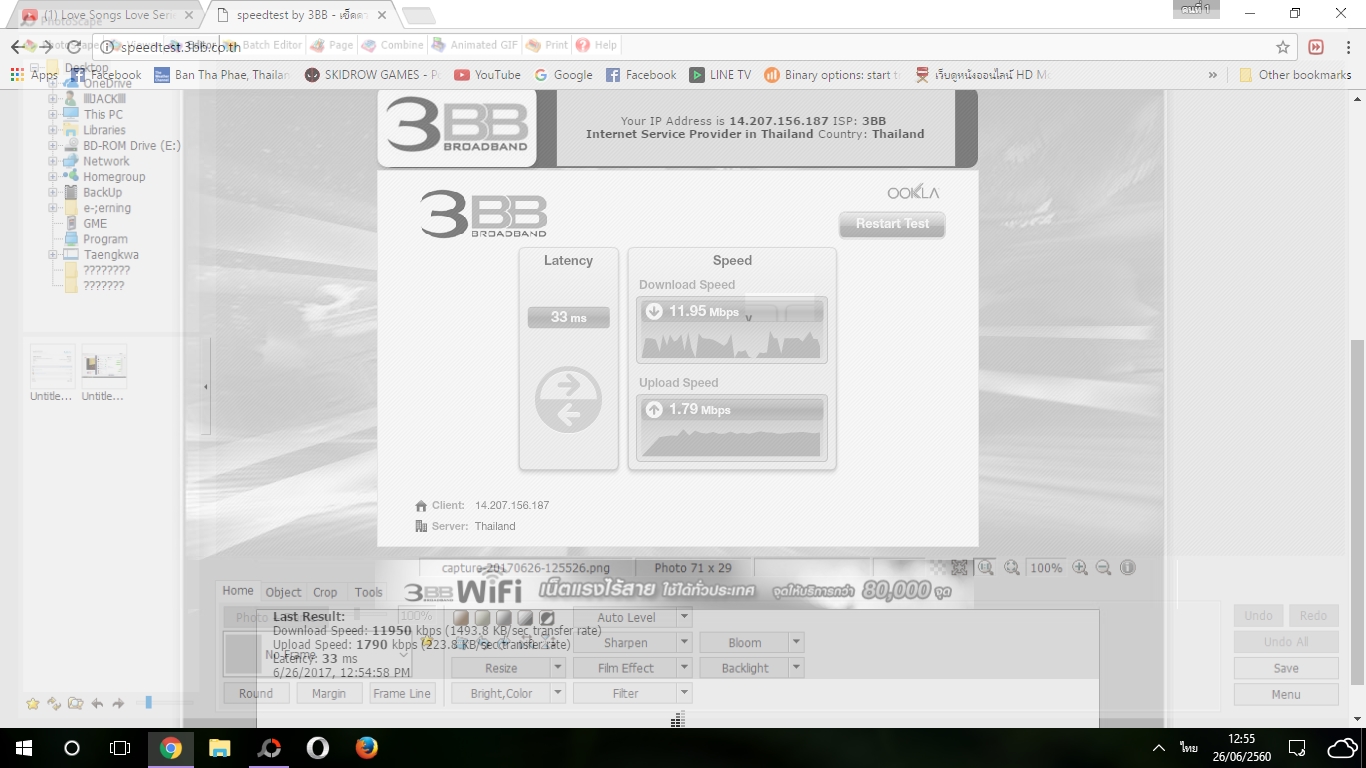Click the Resize button in PhotoScape

tap(501, 668)
